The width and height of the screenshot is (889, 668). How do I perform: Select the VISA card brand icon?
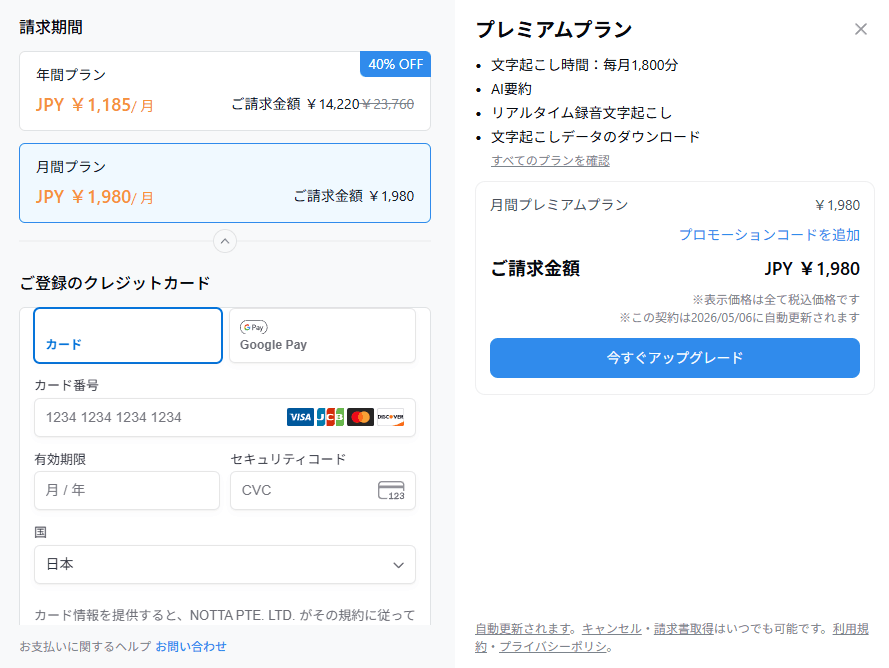[x=300, y=417]
